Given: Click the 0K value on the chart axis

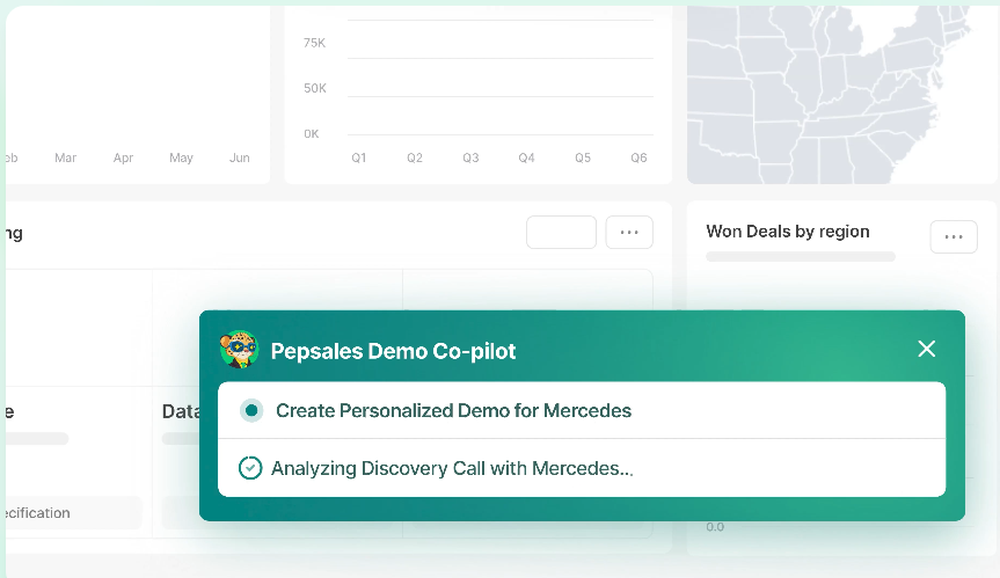Looking at the screenshot, I should [311, 134].
